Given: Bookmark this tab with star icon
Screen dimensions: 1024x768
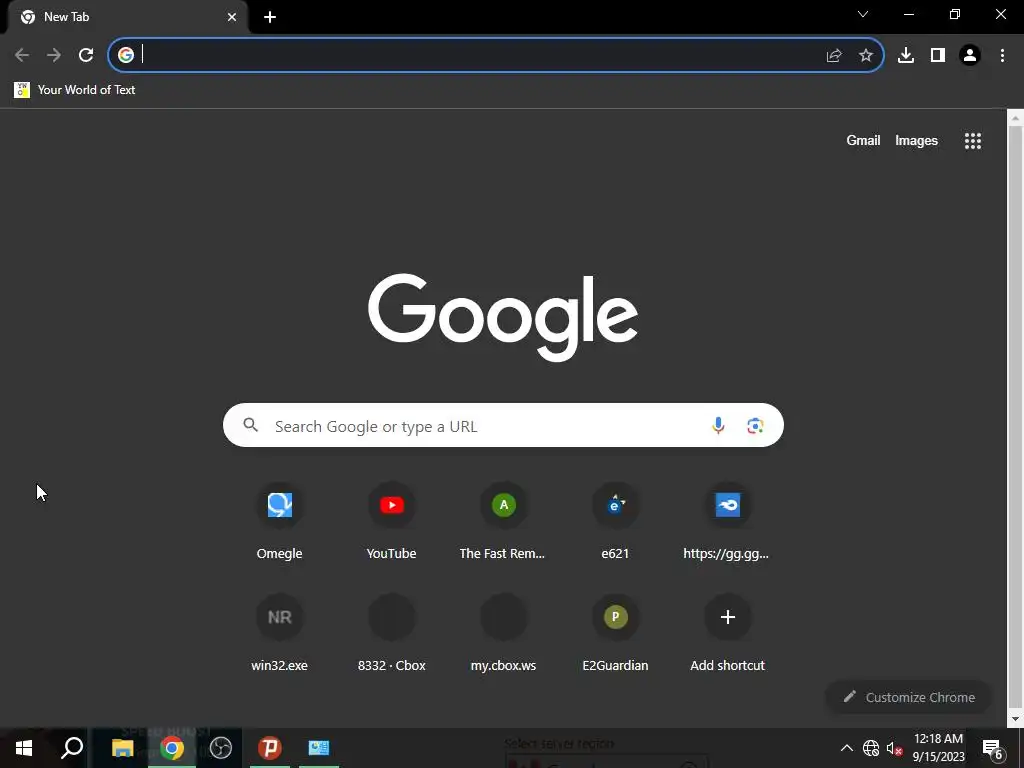Looking at the screenshot, I should click(x=866, y=56).
